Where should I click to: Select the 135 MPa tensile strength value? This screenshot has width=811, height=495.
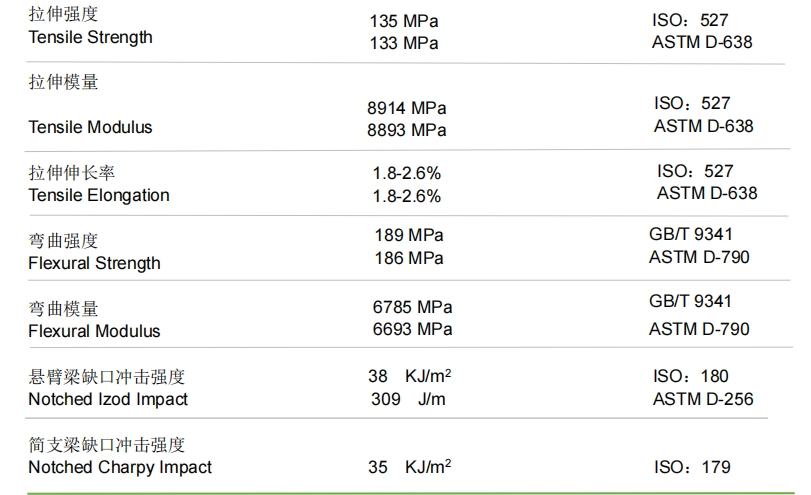[404, 21]
